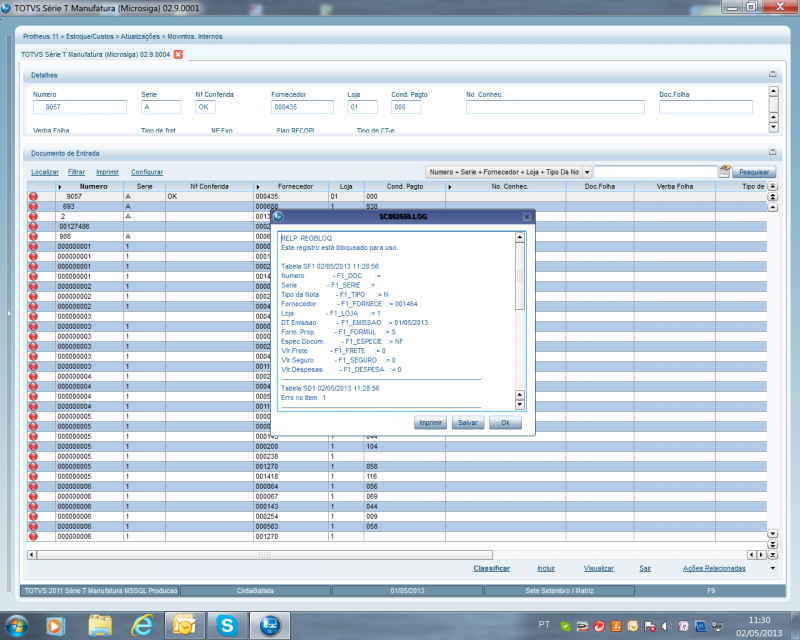Click the red status icon for row 00127486
The height and width of the screenshot is (640, 800).
click(34, 227)
